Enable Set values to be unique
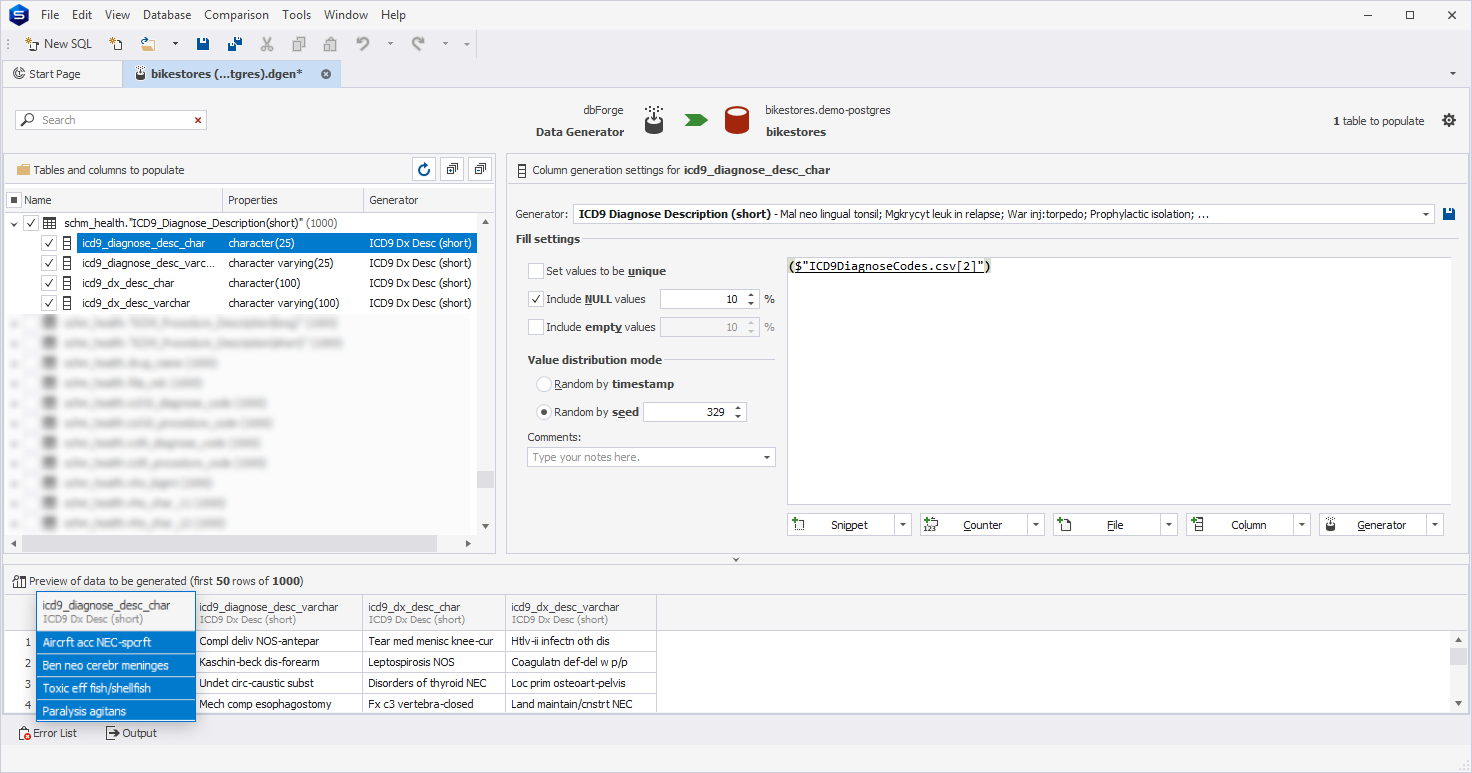This screenshot has width=1472, height=773. (536, 271)
